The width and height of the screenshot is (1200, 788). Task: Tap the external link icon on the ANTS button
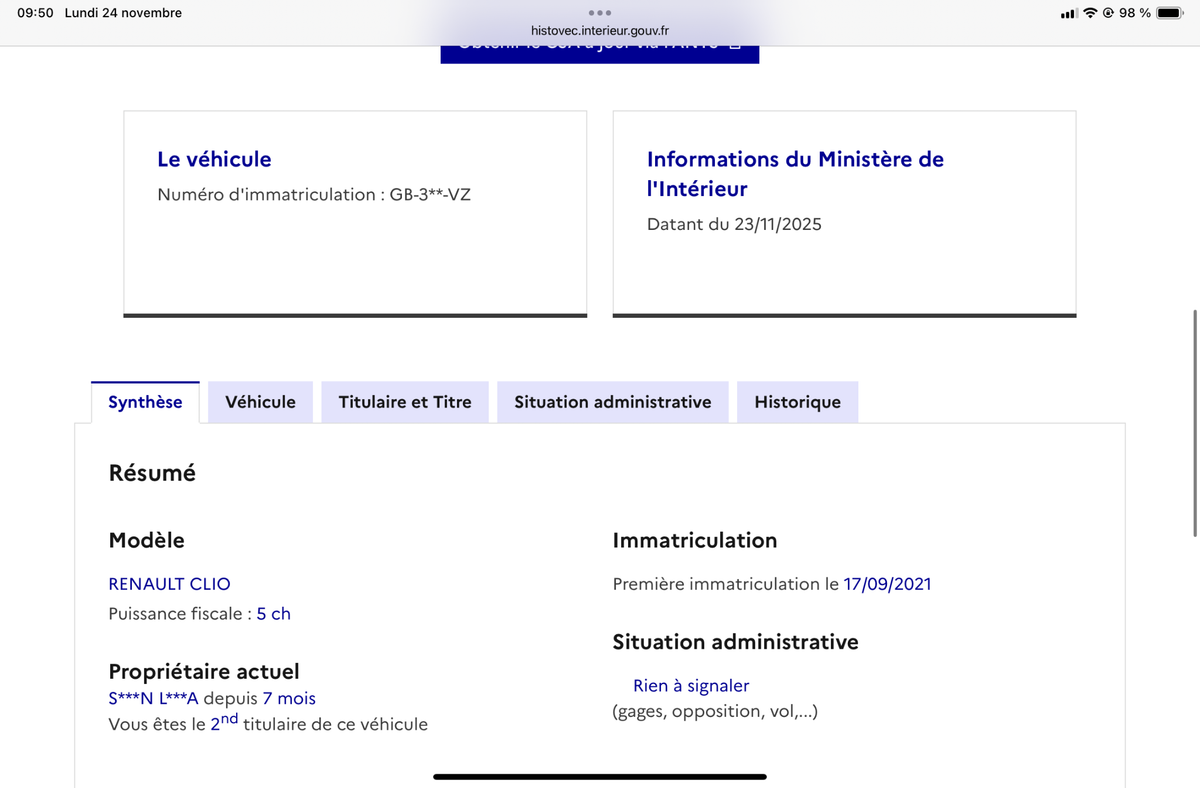[x=735, y=45]
